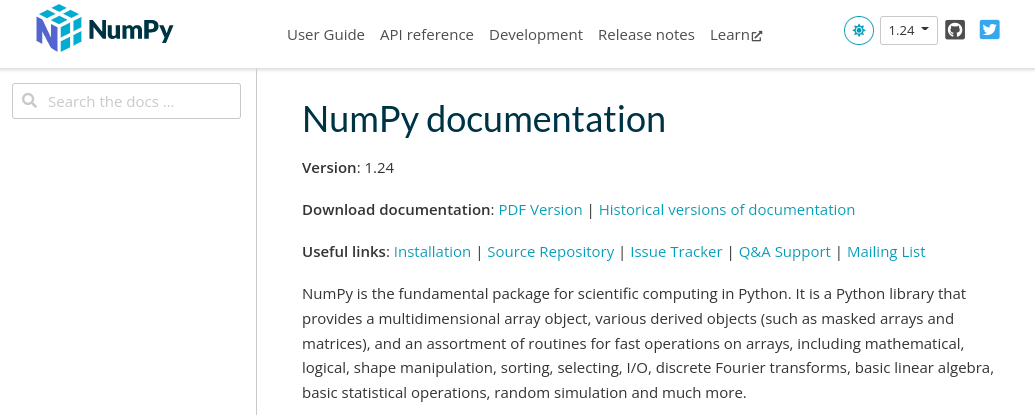Click the 'Download documentation' label
The image size is (1035, 415).
(x=397, y=210)
